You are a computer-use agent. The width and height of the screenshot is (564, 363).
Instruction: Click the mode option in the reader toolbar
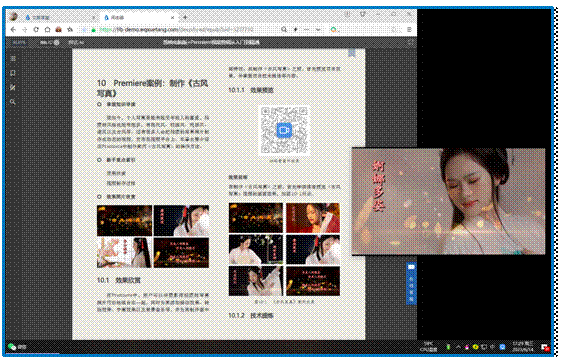pyautogui.click(x=76, y=42)
